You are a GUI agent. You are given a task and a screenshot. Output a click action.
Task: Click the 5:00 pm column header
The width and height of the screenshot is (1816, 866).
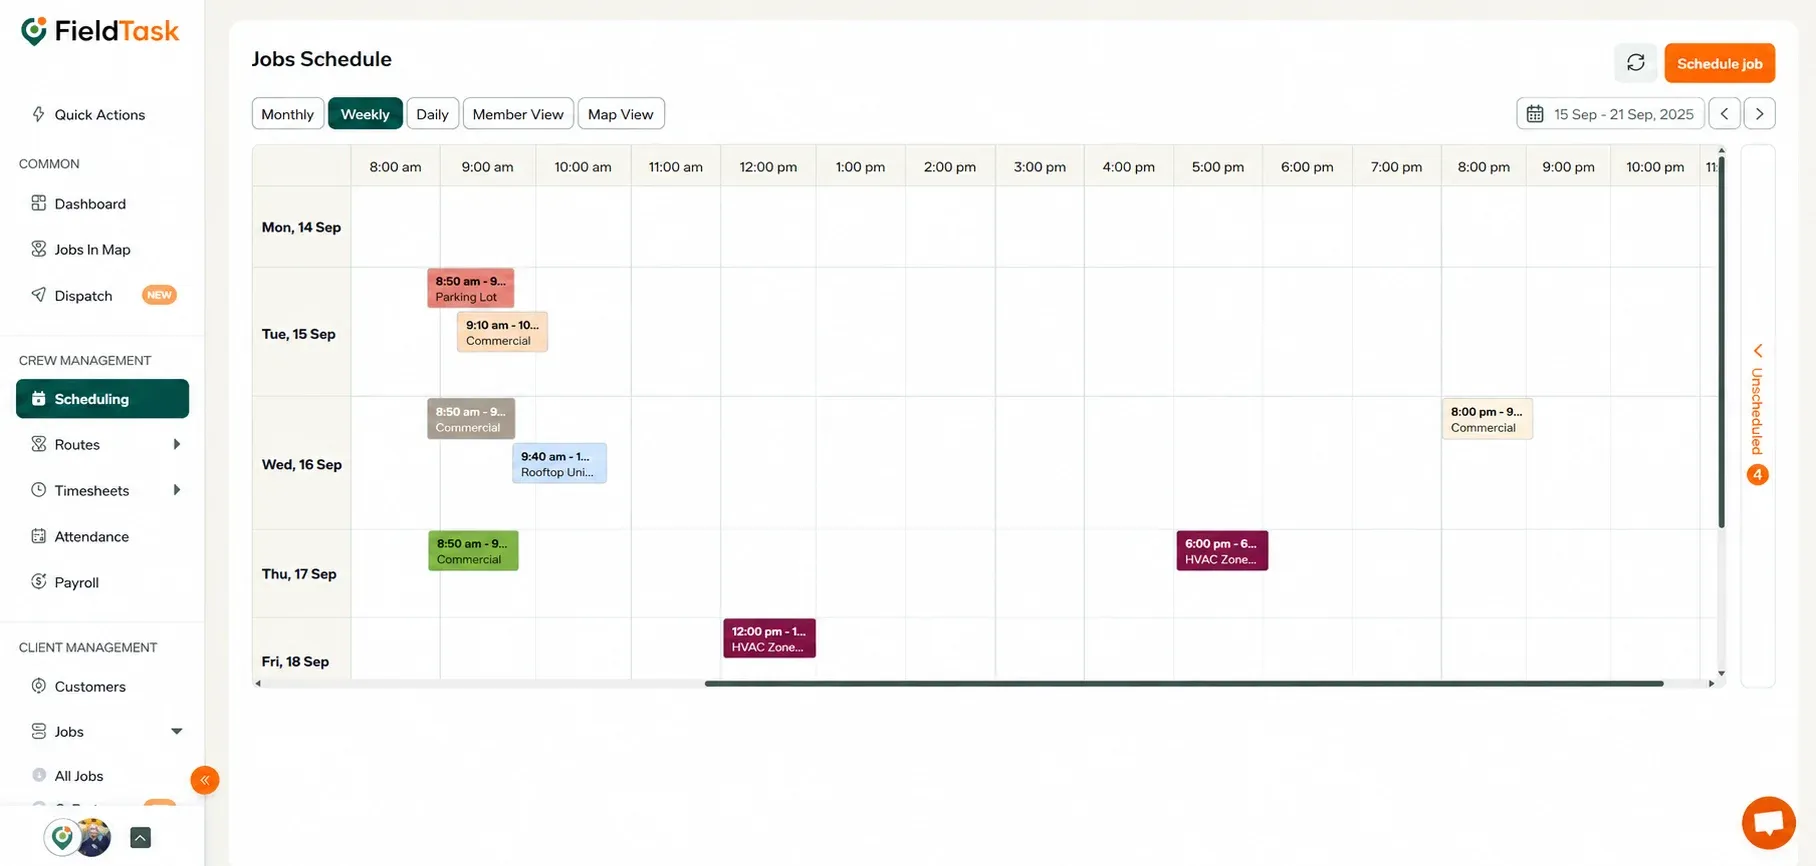tap(1218, 167)
